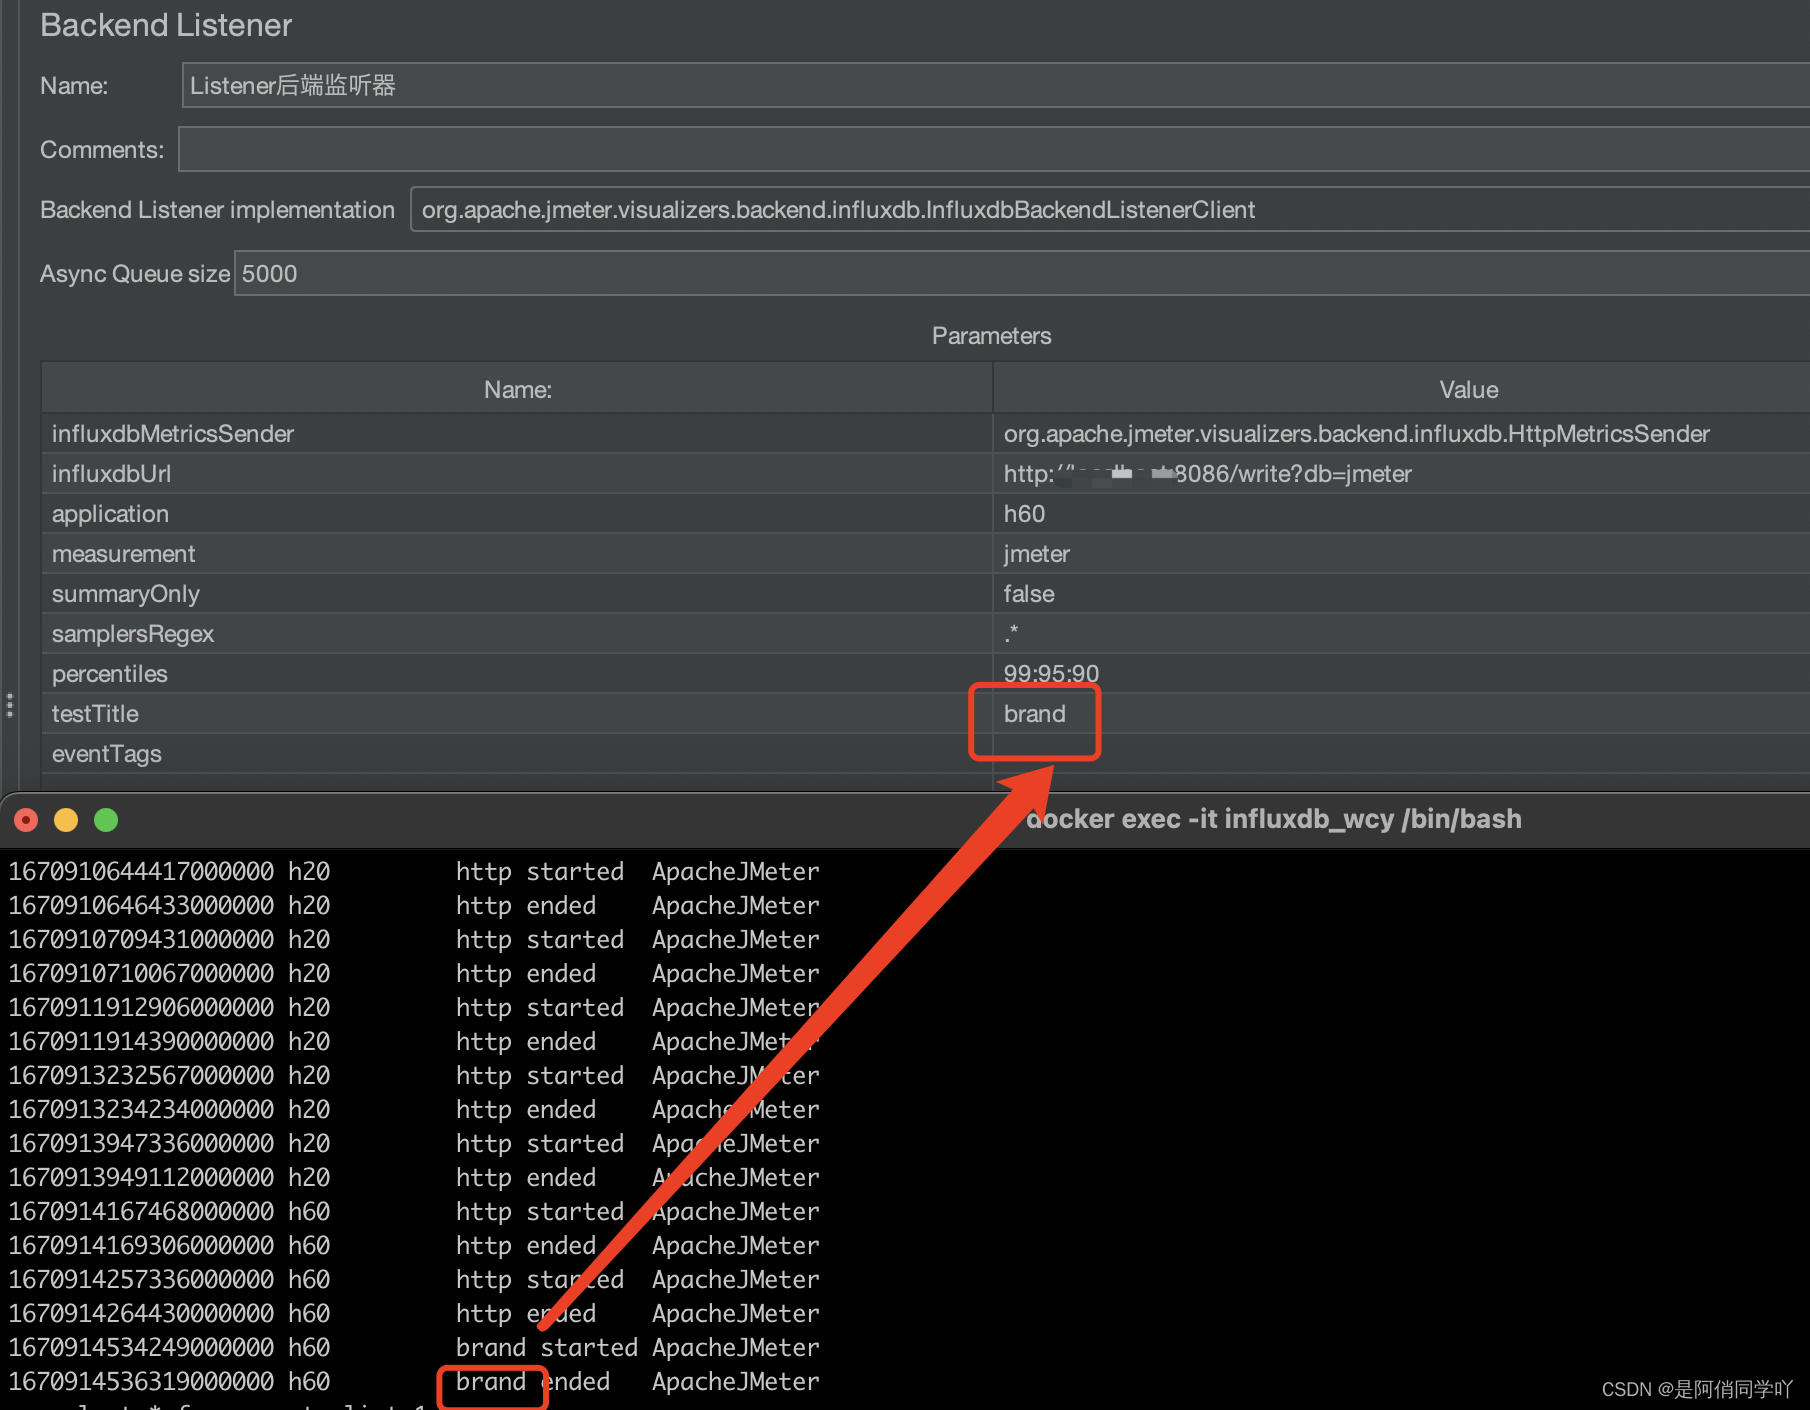Close the terminal window with red button
The image size is (1810, 1410).
coord(26,820)
